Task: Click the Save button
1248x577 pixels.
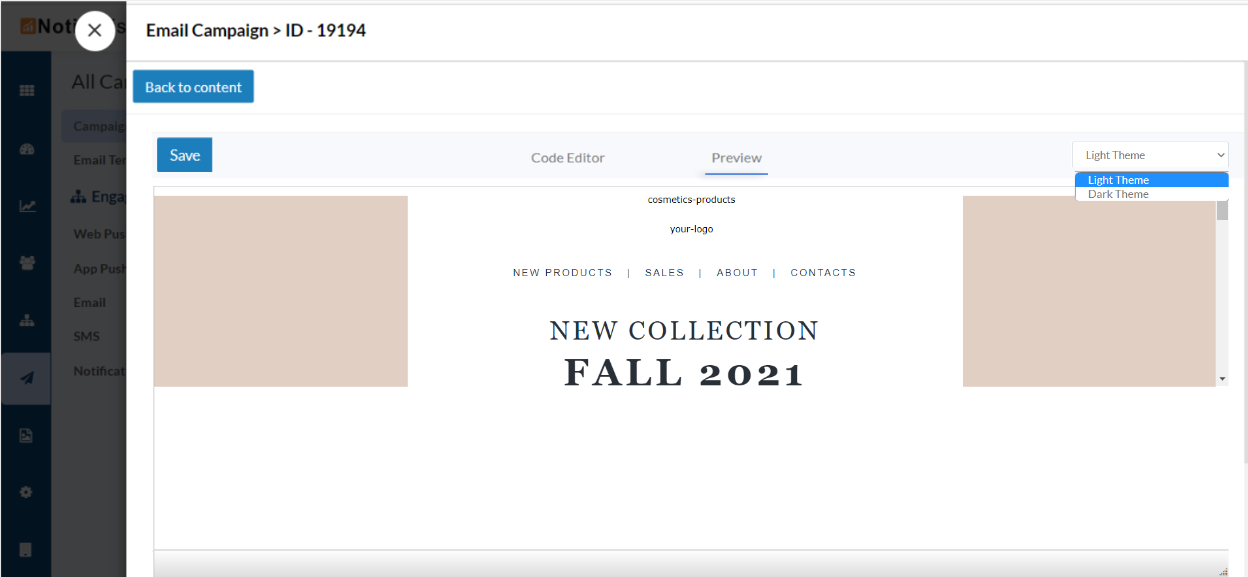Action: click(185, 155)
